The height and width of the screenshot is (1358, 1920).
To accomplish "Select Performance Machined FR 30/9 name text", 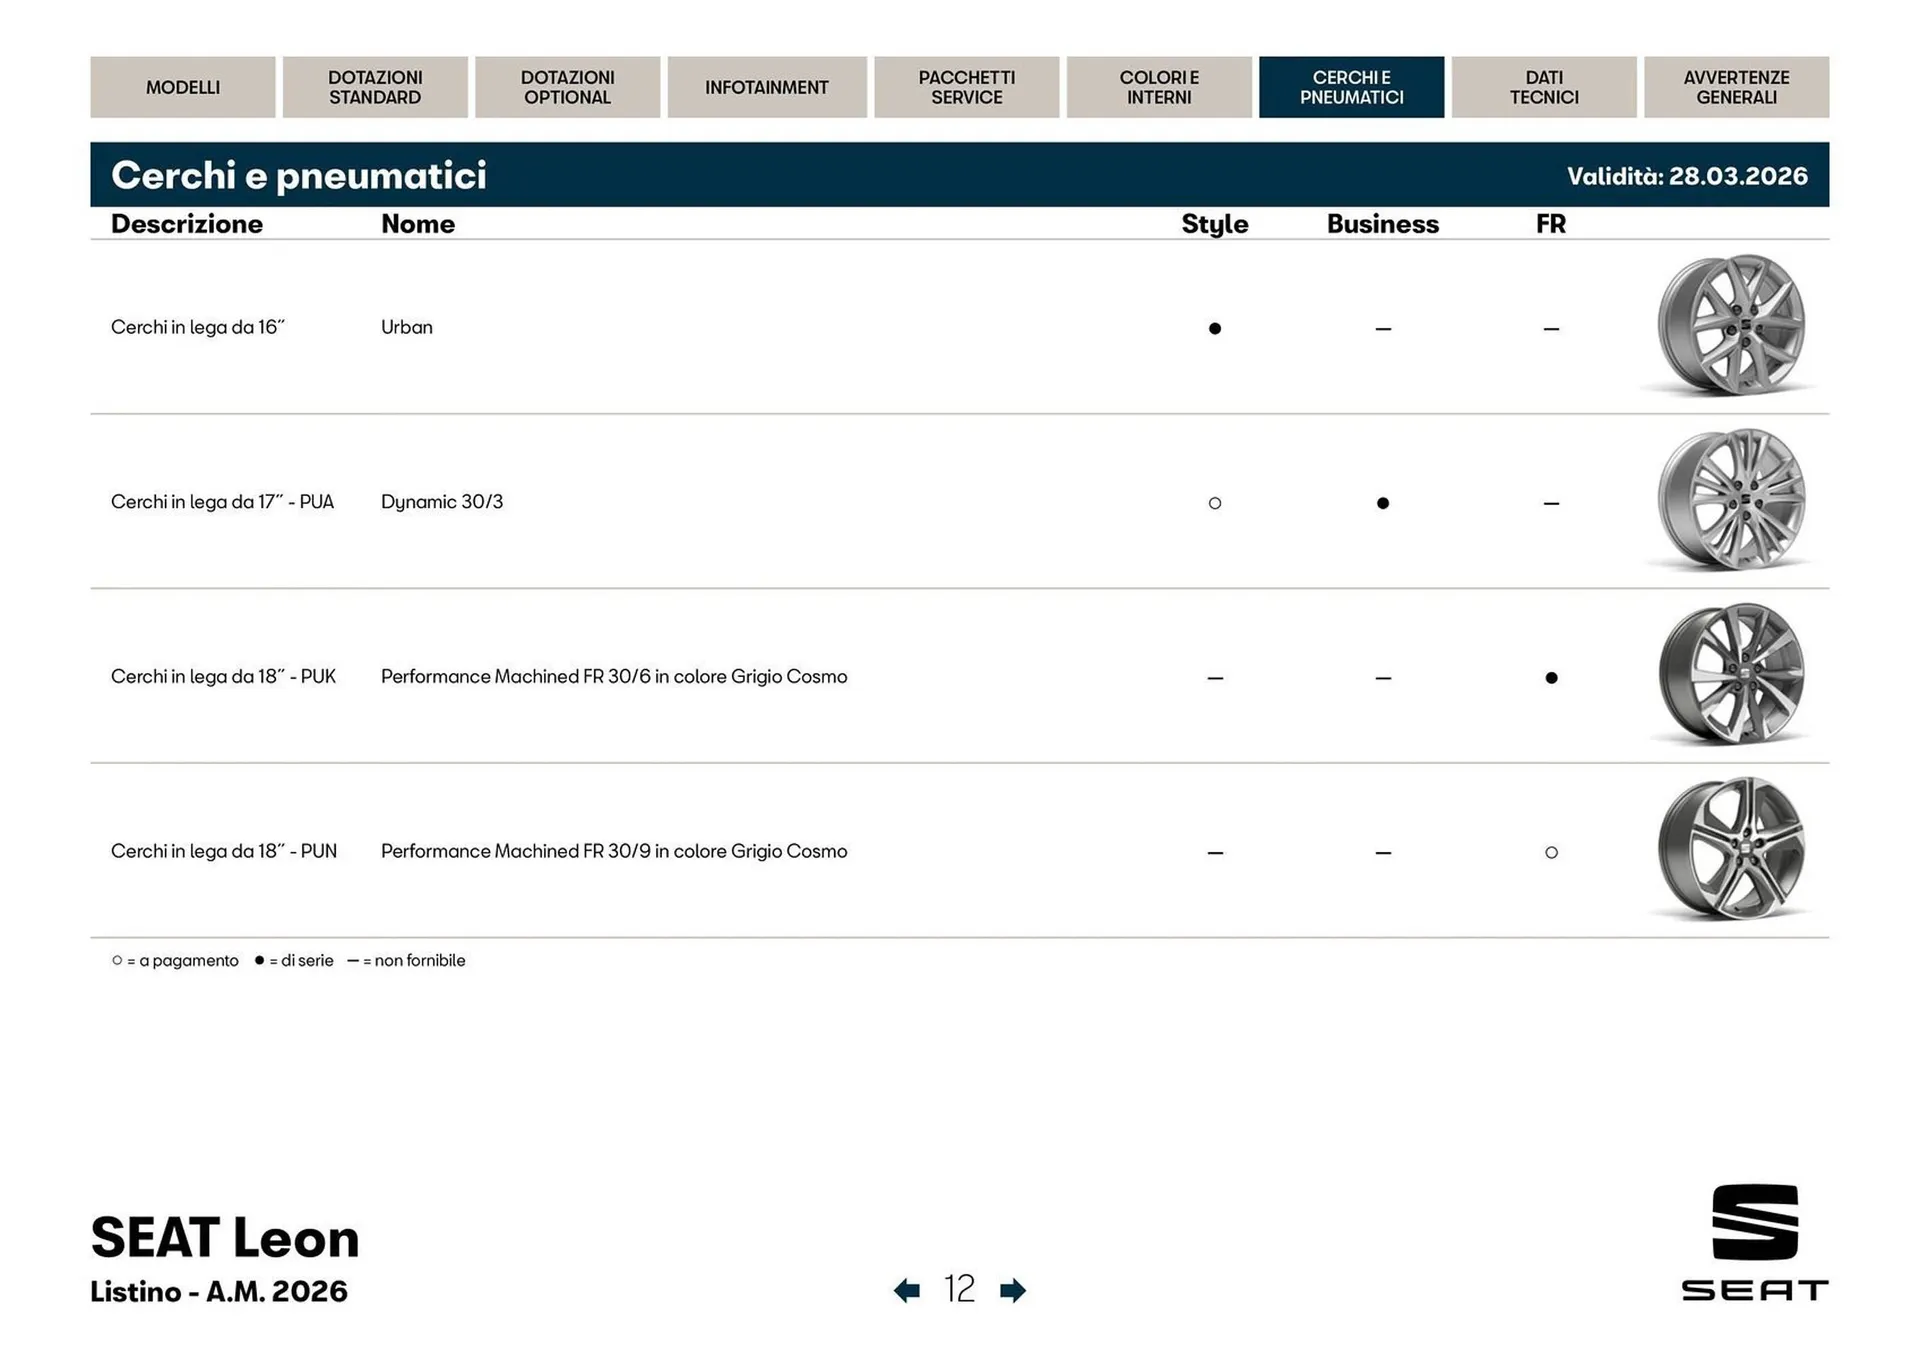I will [x=614, y=851].
